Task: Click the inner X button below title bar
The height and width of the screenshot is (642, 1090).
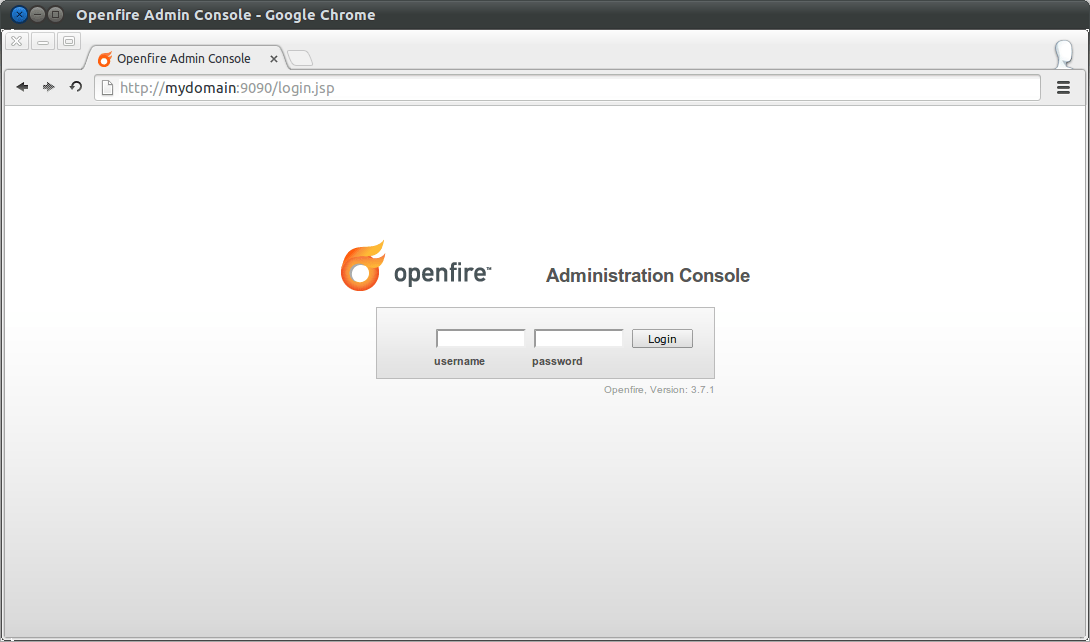Action: click(x=17, y=41)
